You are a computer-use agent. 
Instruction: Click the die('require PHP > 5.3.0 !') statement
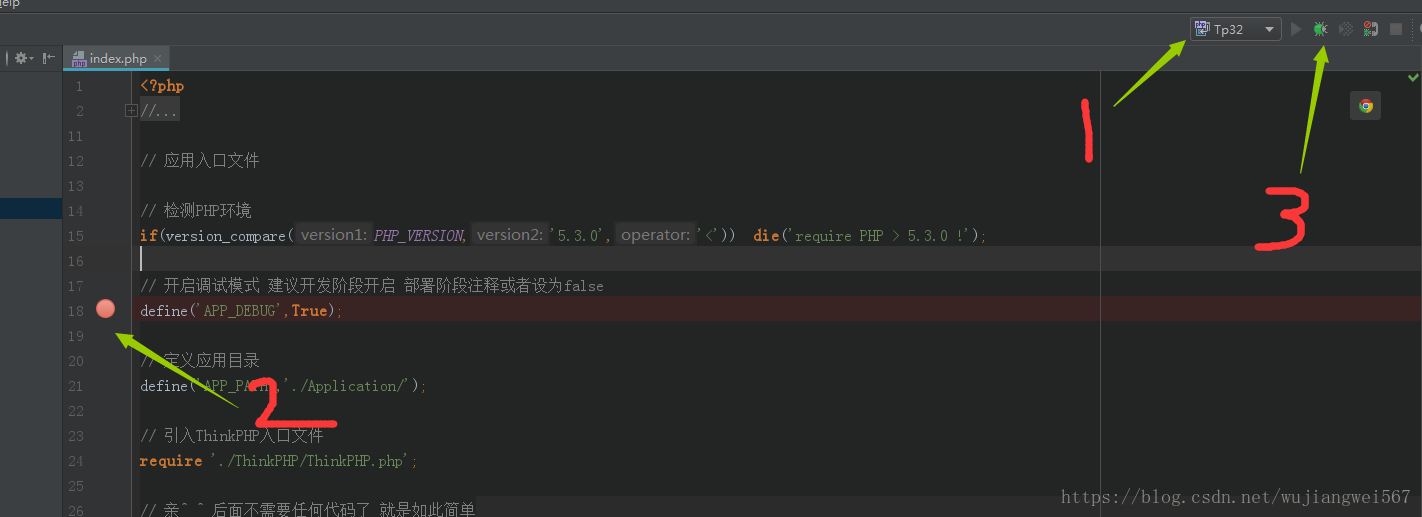pos(870,236)
